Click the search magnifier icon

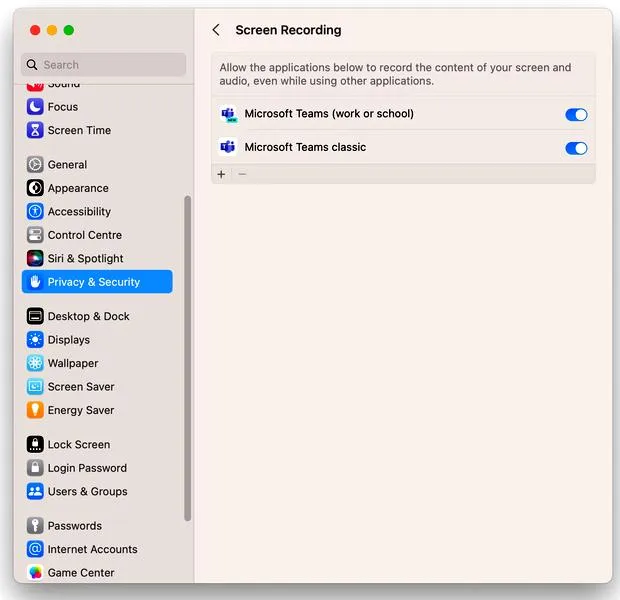point(32,64)
